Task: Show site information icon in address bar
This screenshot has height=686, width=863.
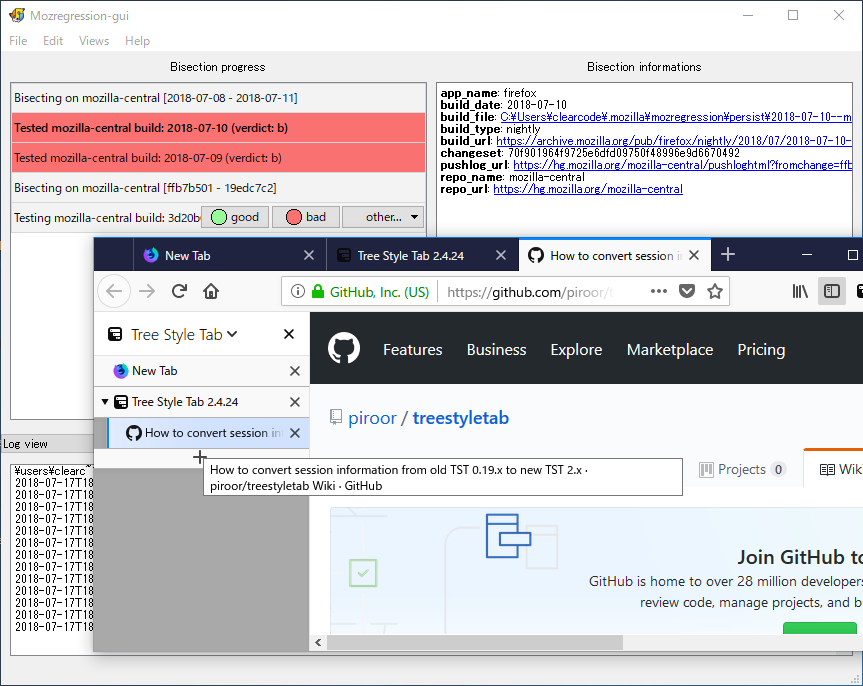Action: [x=297, y=291]
